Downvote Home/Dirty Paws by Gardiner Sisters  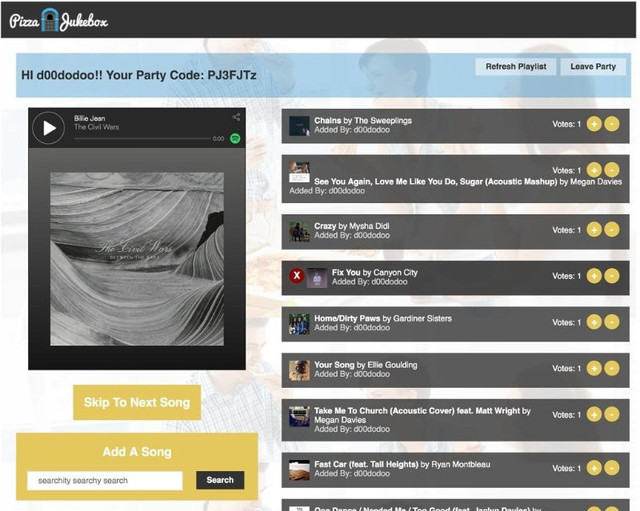point(611,322)
